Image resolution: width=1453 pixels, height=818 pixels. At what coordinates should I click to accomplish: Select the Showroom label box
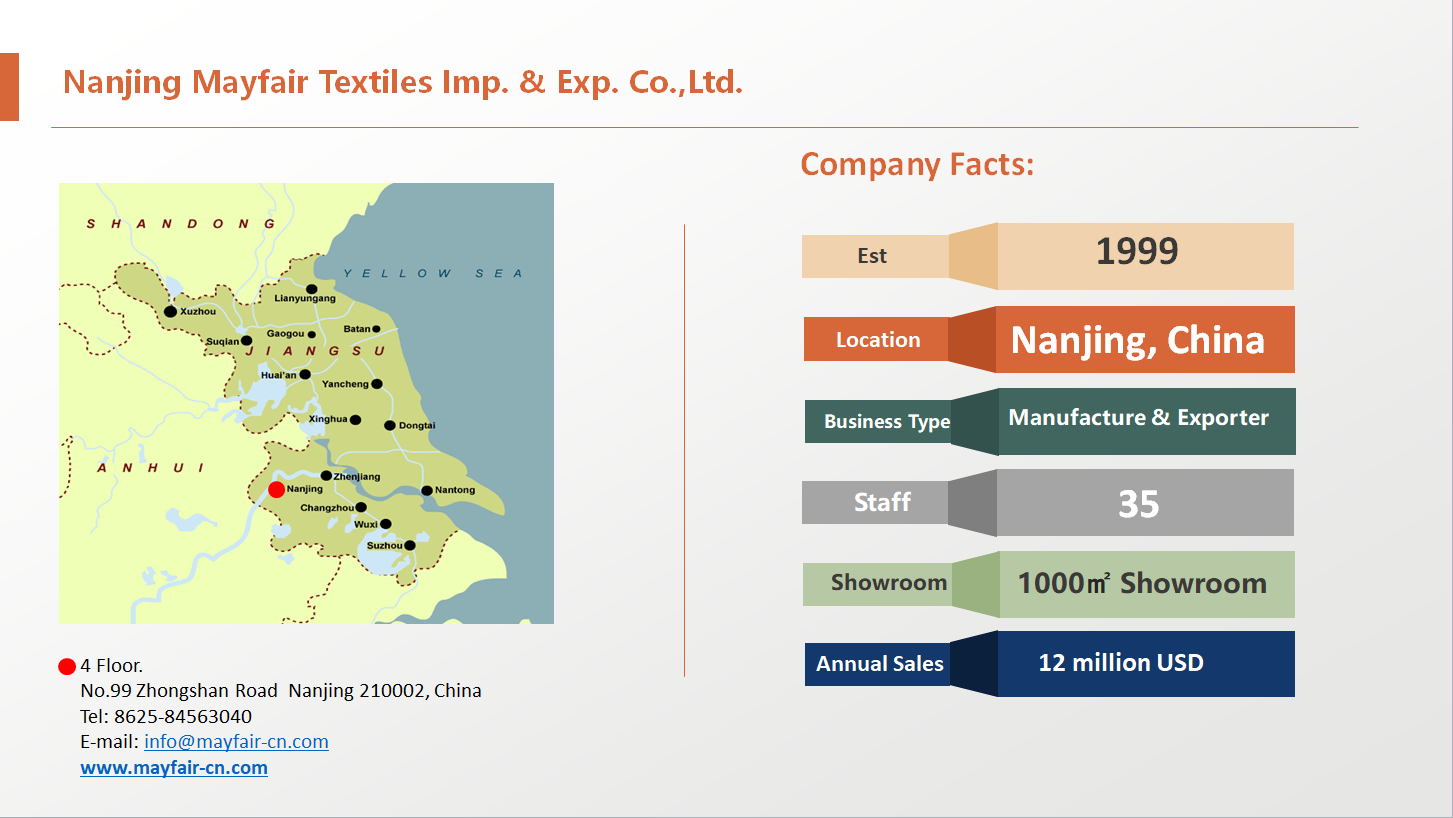pos(877,584)
